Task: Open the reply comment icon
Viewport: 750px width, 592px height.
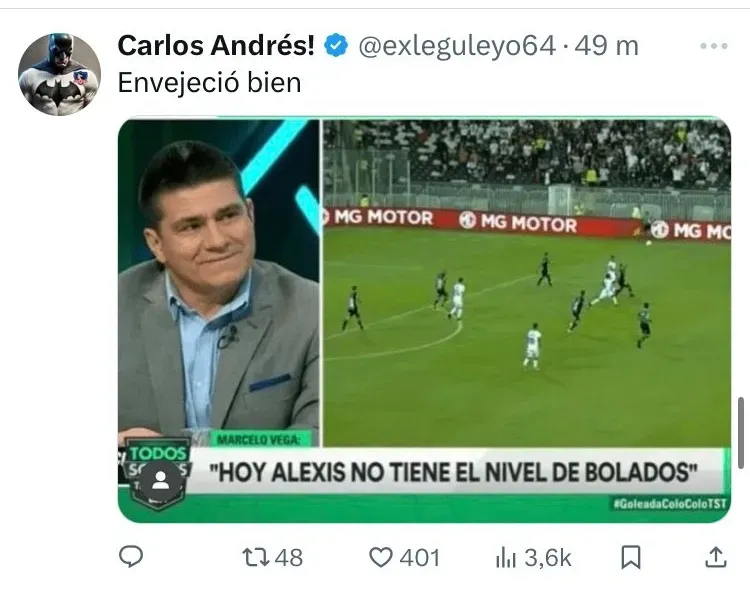Action: [x=131, y=557]
